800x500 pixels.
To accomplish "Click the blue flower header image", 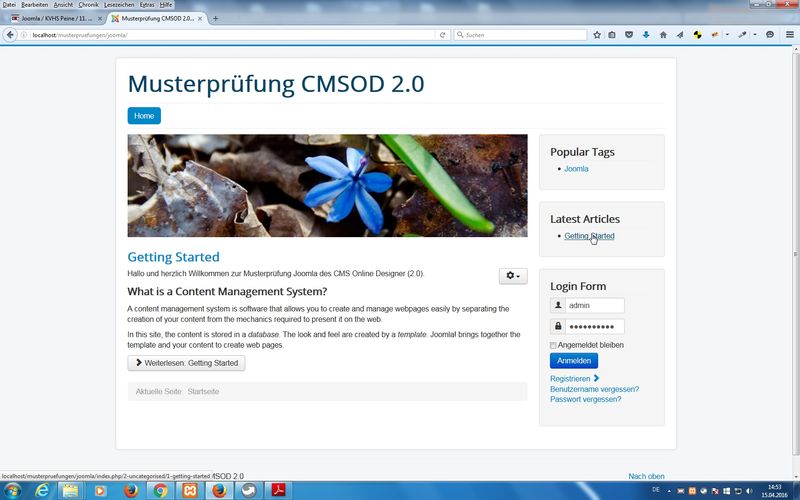I will [328, 186].
